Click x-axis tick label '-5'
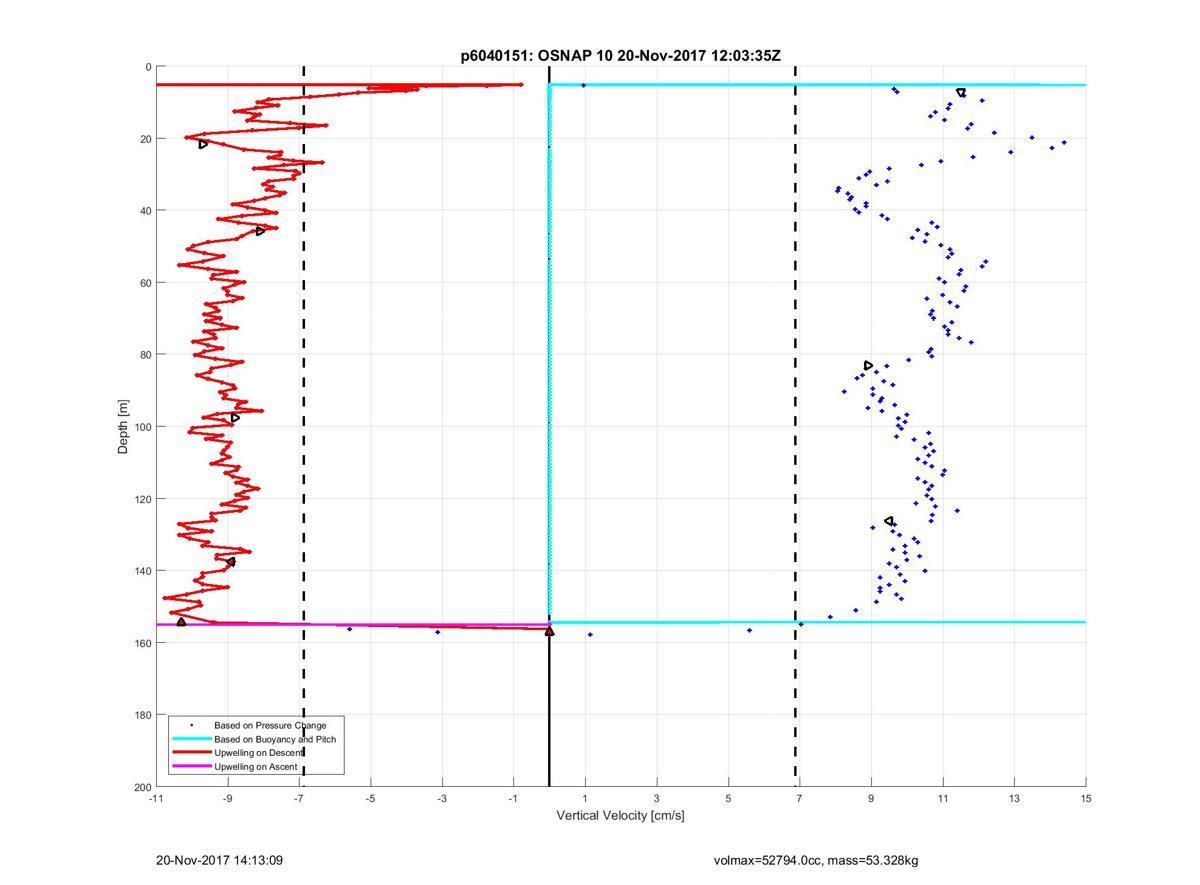The width and height of the screenshot is (1200, 885). [370, 798]
